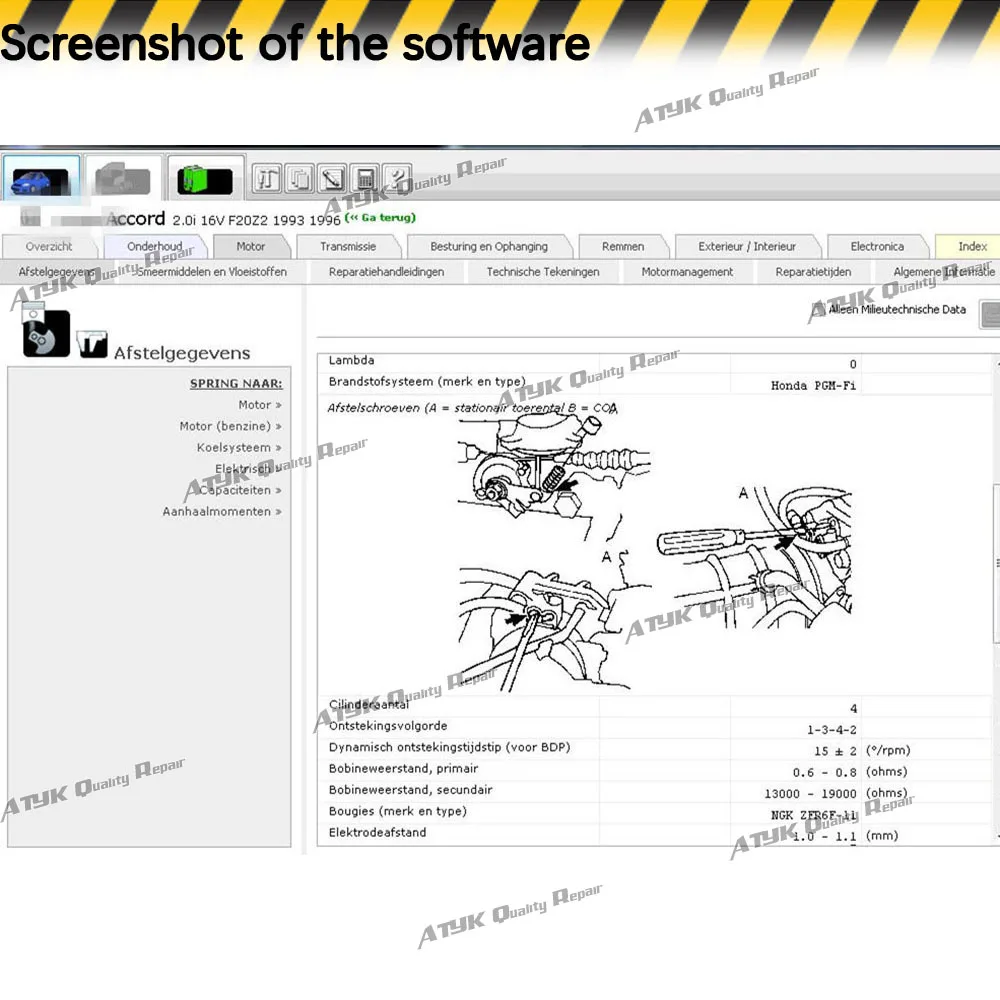The height and width of the screenshot is (1000, 1000).
Task: Open the green fuel can module
Action: tap(205, 179)
